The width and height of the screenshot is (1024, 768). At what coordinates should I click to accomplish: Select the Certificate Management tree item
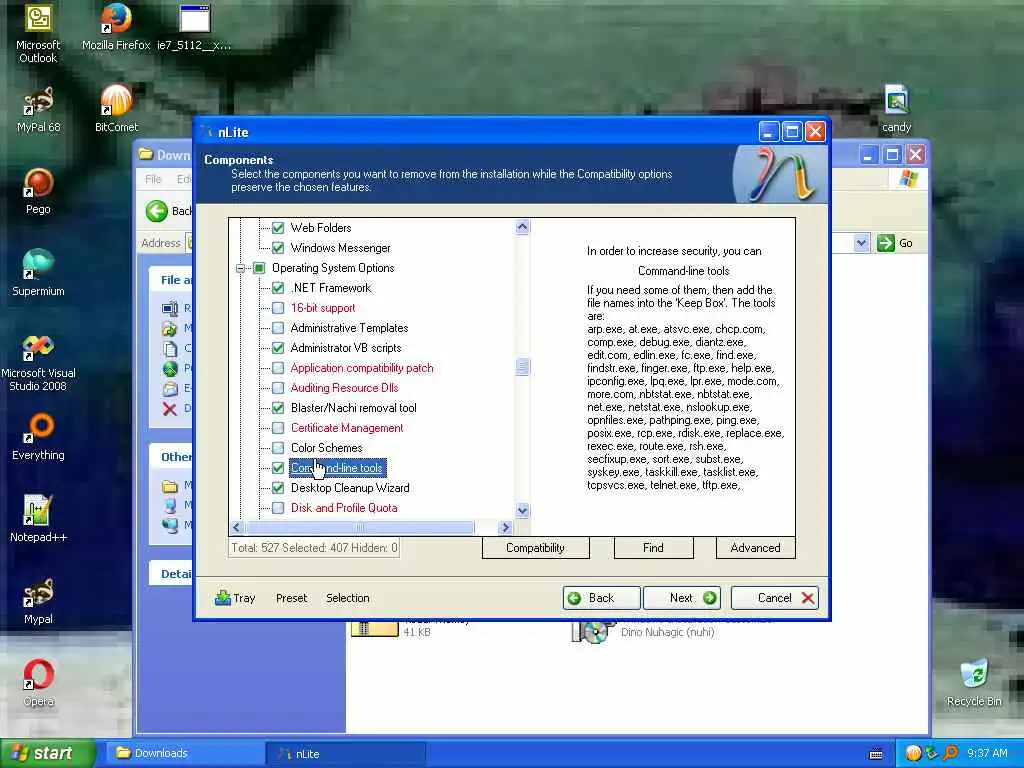347,428
